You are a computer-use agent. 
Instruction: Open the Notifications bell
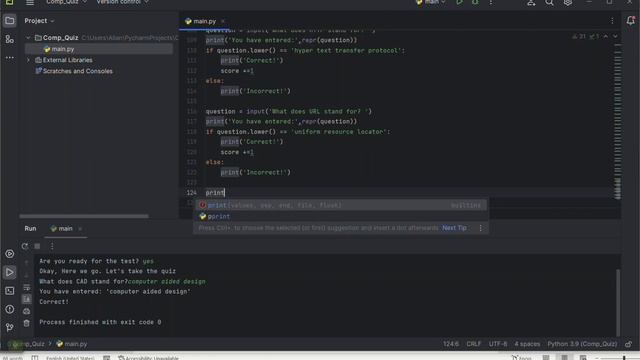point(630,20)
